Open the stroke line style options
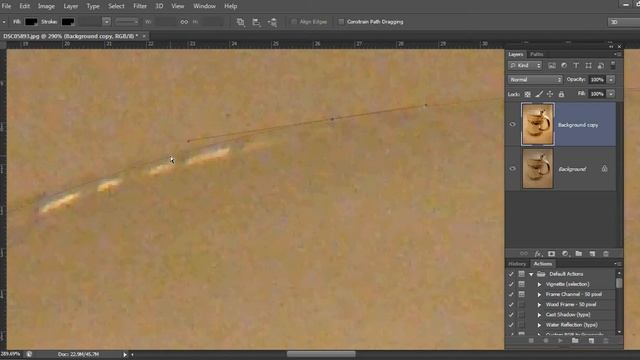This screenshot has width=640, height=360. click(127, 22)
